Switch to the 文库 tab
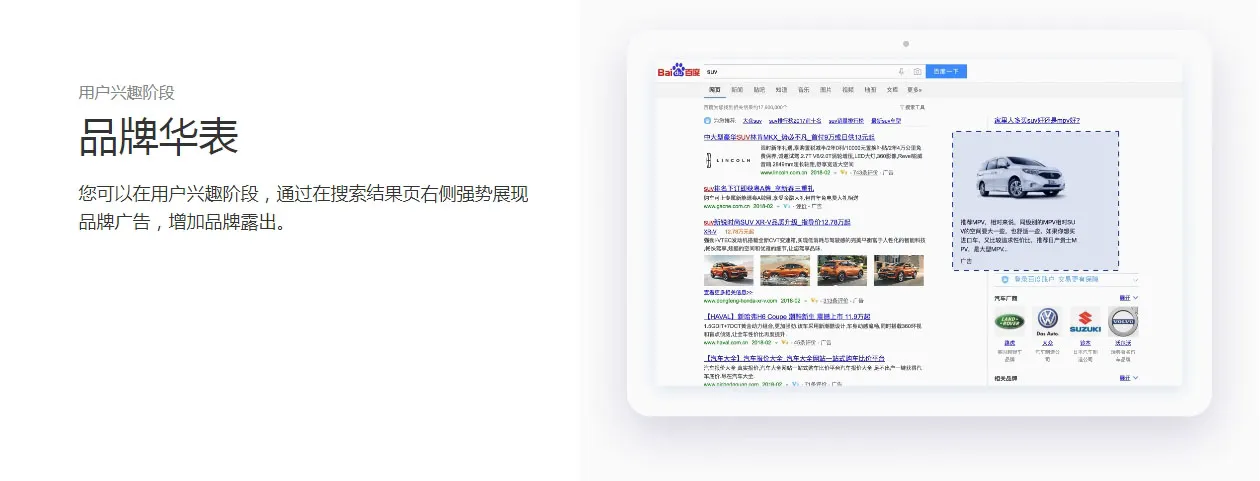This screenshot has width=1260, height=481. [x=892, y=89]
